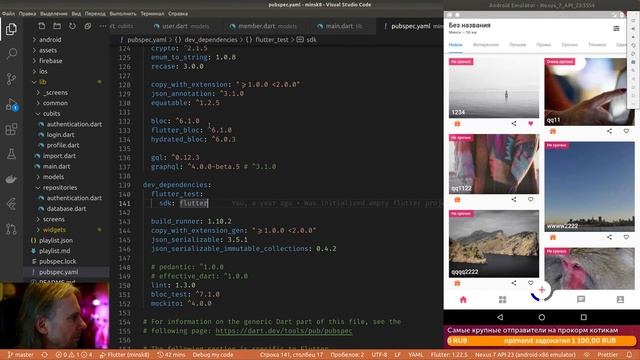Like the qq11 card heart
Viewport: 640px width, 360px height.
(626, 131)
